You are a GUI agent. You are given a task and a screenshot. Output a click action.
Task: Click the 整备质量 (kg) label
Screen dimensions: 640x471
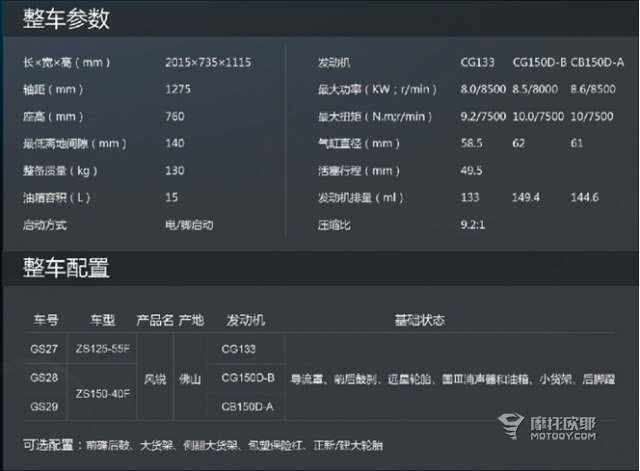click(x=60, y=171)
